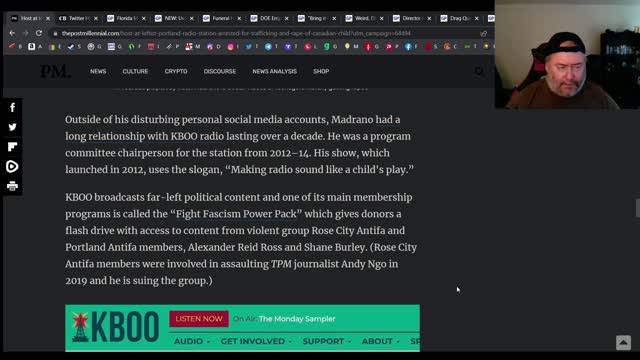The width and height of the screenshot is (640, 360).
Task: Switch to the Weird browser tab
Action: coord(364,18)
